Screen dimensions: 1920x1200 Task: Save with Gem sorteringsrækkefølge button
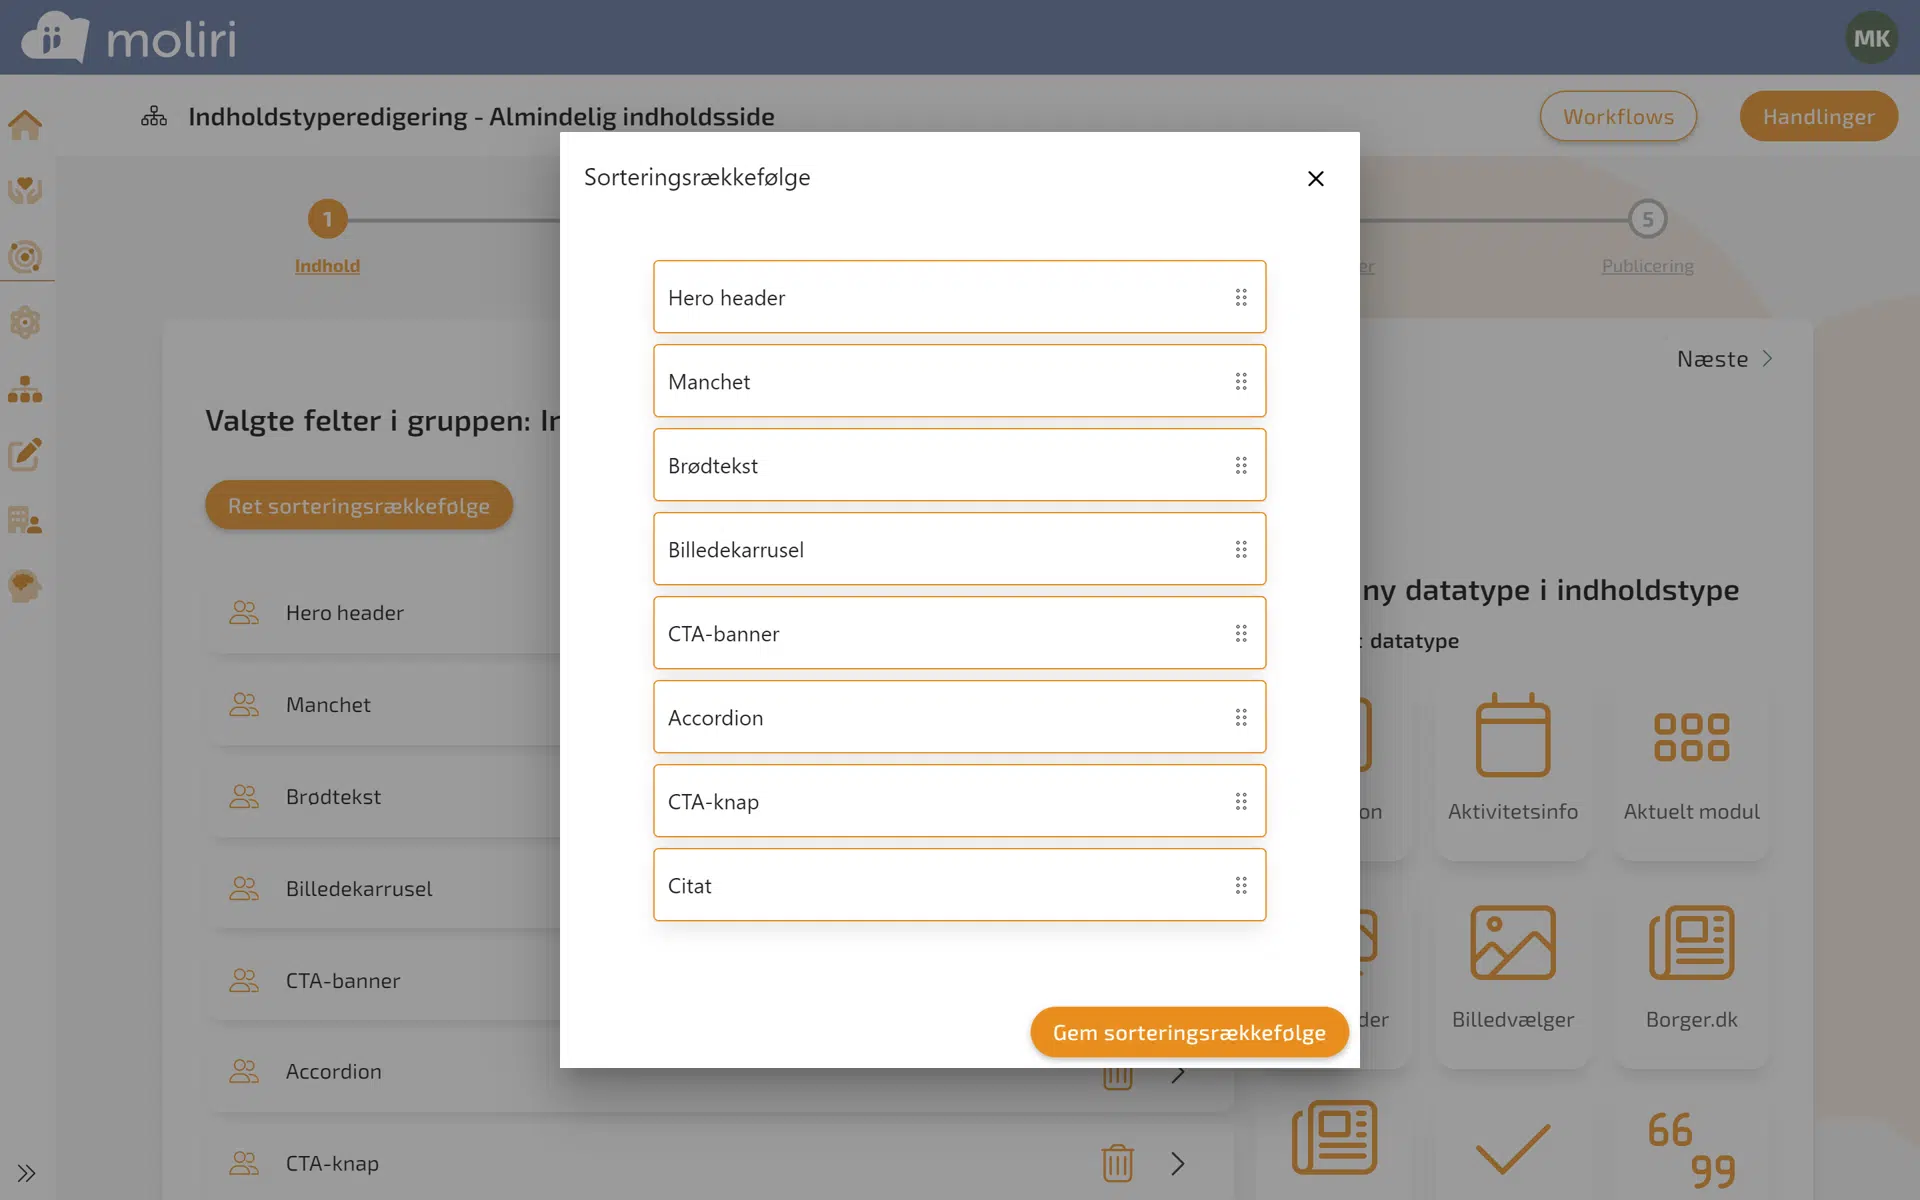[x=1188, y=1033]
